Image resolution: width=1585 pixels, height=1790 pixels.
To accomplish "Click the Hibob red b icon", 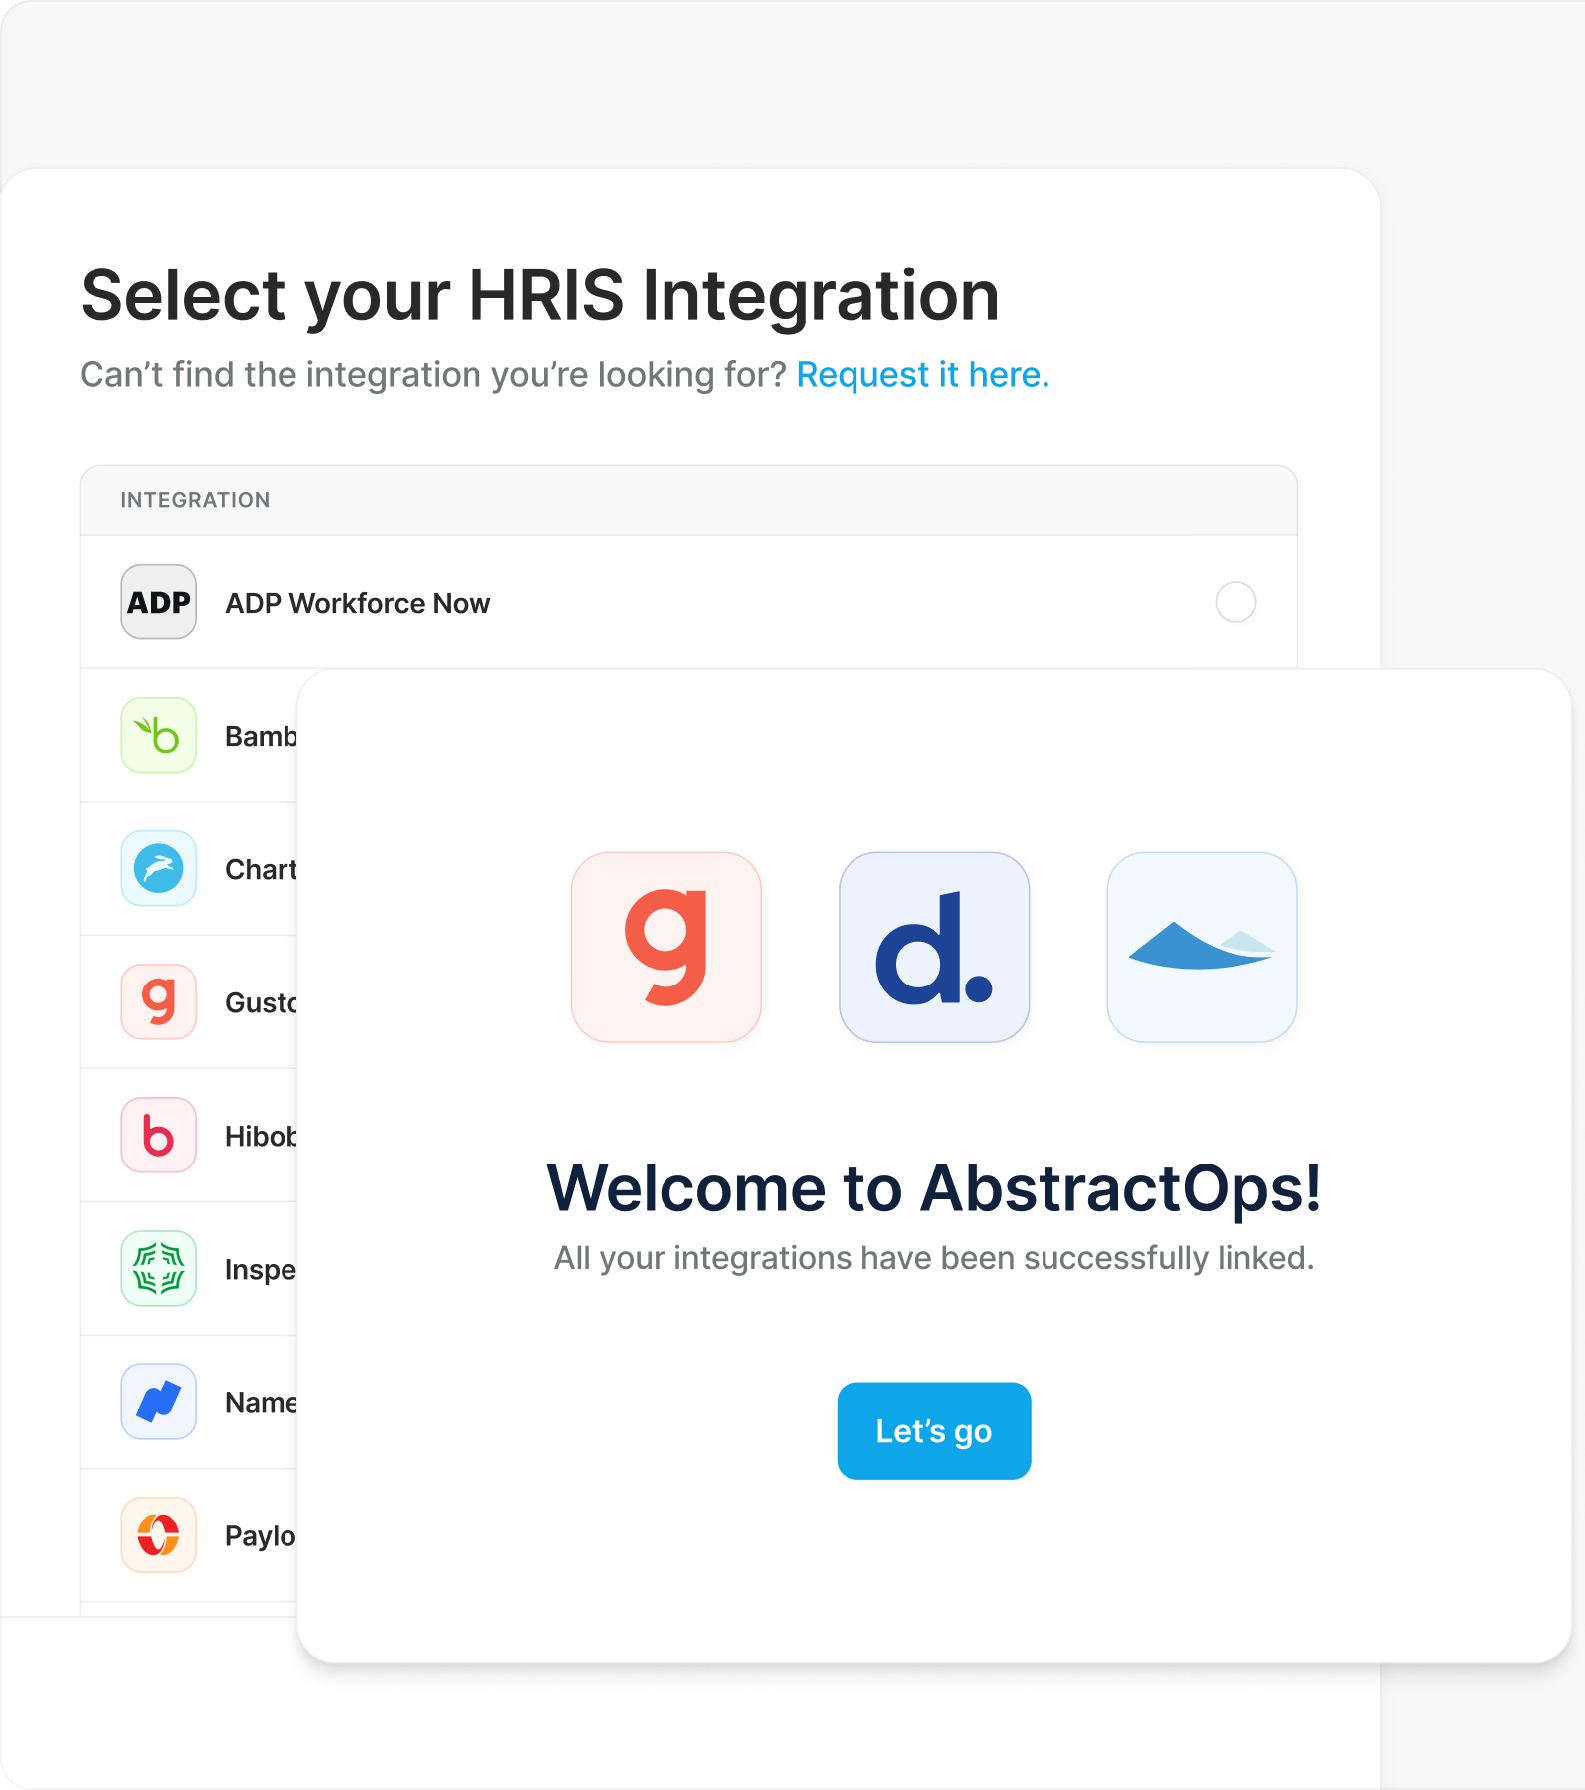I will click(158, 1135).
